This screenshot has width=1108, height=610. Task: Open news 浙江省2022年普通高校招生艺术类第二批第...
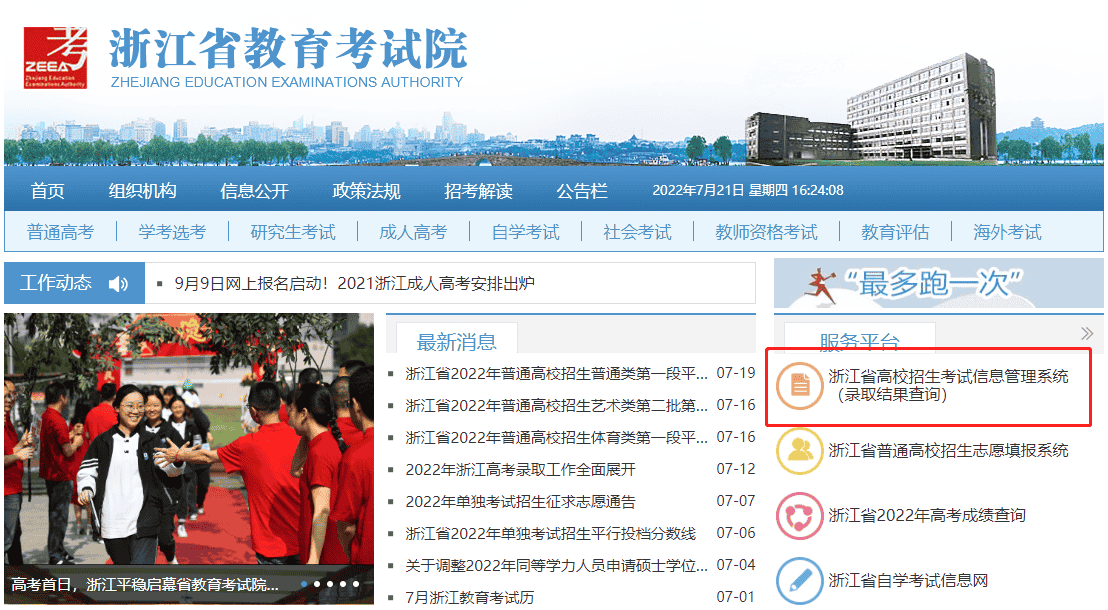click(557, 405)
